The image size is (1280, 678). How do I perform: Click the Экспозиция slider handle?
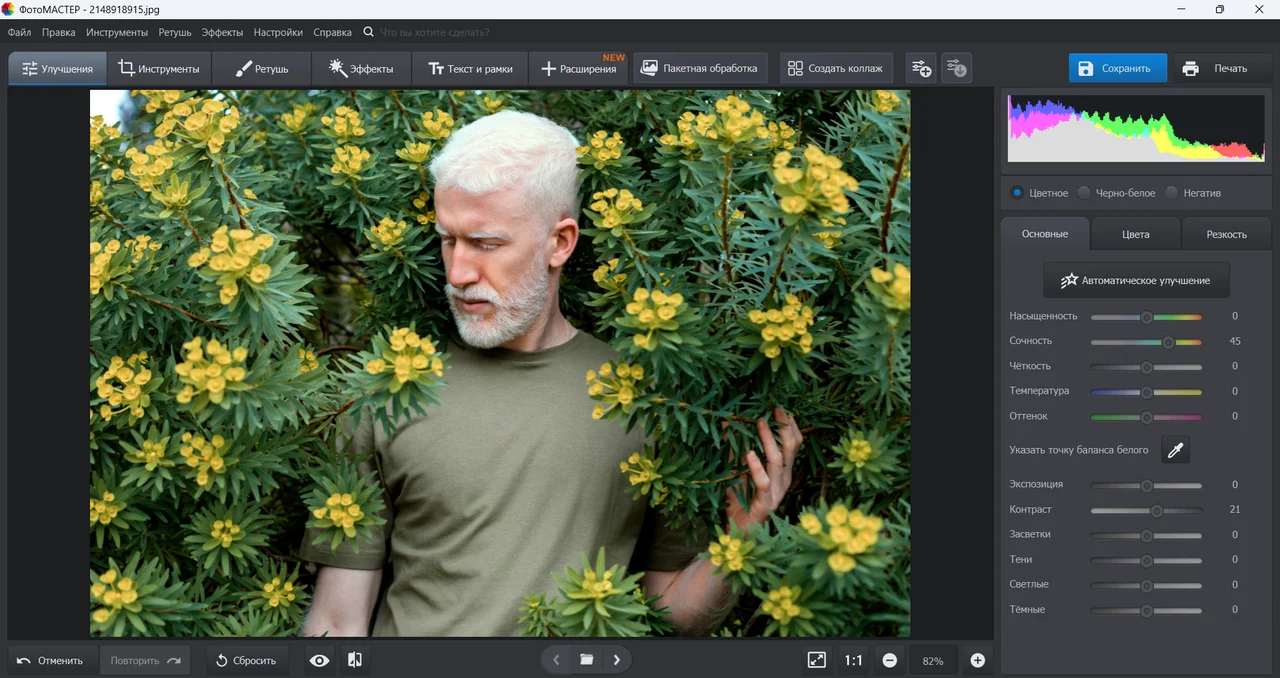tap(1147, 485)
